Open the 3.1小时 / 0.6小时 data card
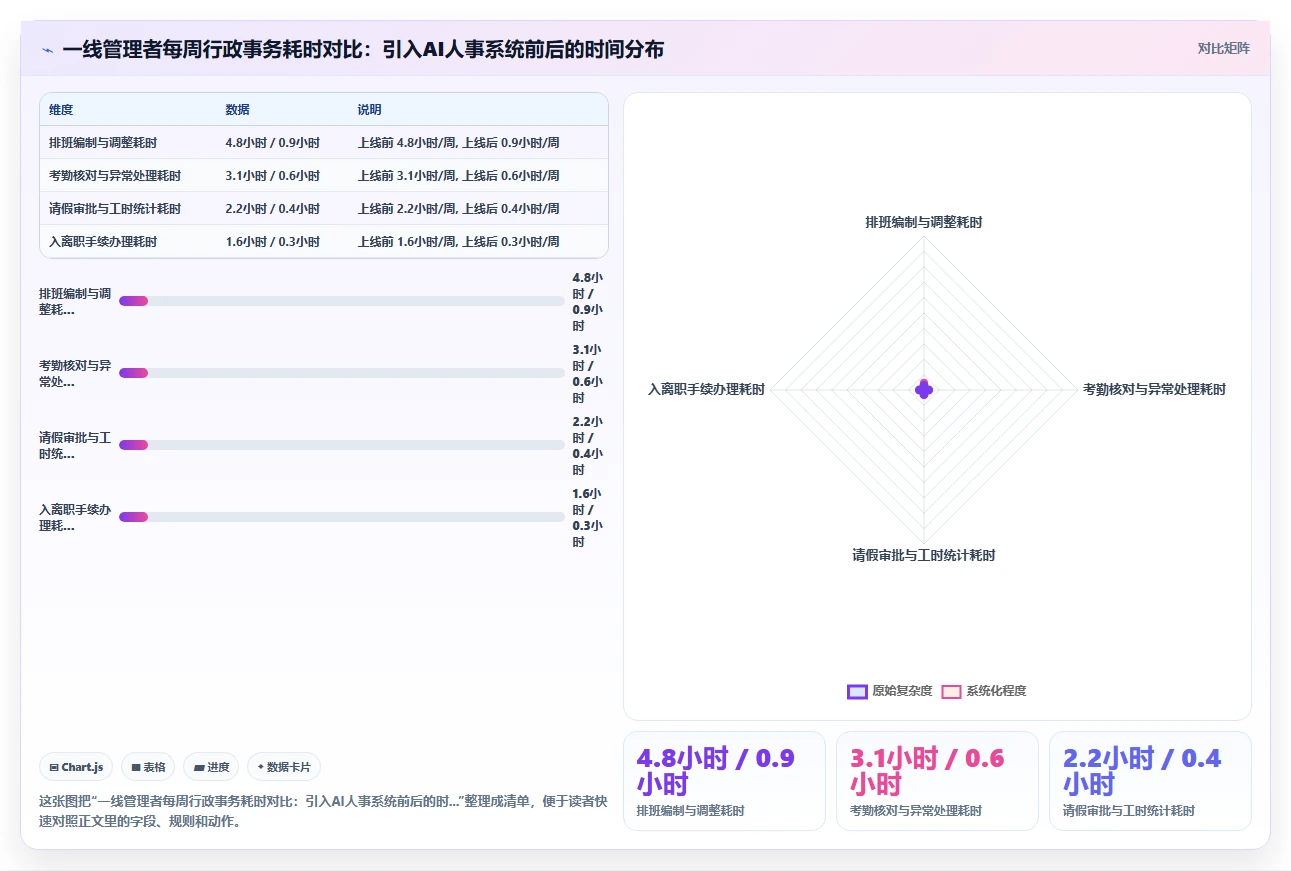Viewport: 1291px width, 871px height. click(x=937, y=781)
